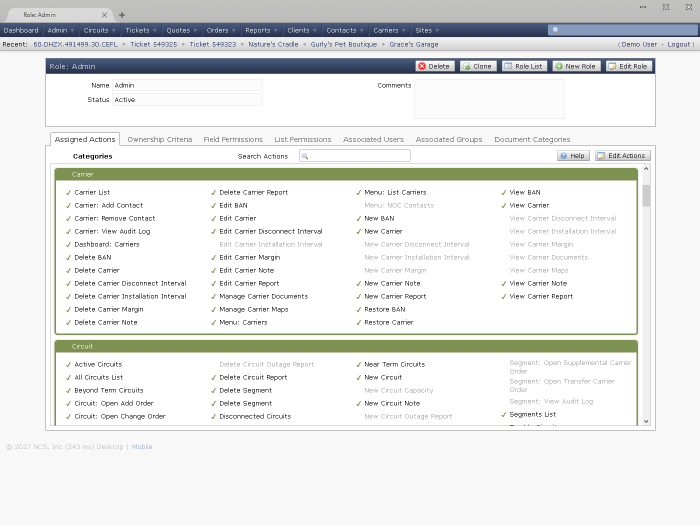The height and width of the screenshot is (525, 700).
Task: Open the Role List
Action: [524, 66]
